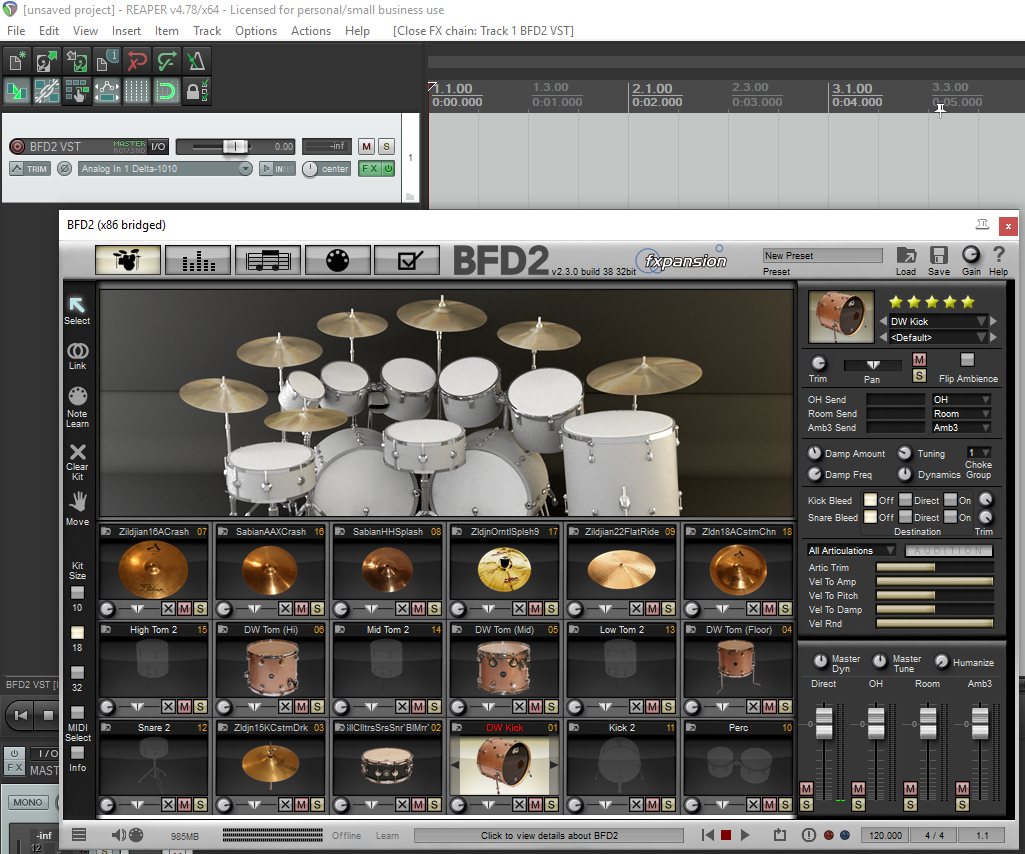
Task: Mute the BFD2 VST track in REAPER
Action: tap(367, 146)
